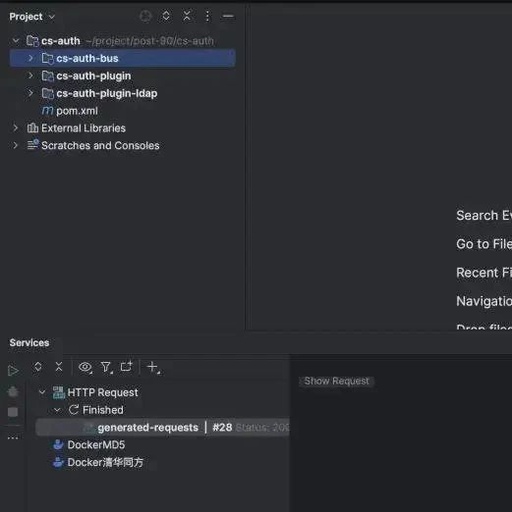Select the cs-auth-plugin folder icon
The width and height of the screenshot is (512, 512).
click(x=47, y=76)
